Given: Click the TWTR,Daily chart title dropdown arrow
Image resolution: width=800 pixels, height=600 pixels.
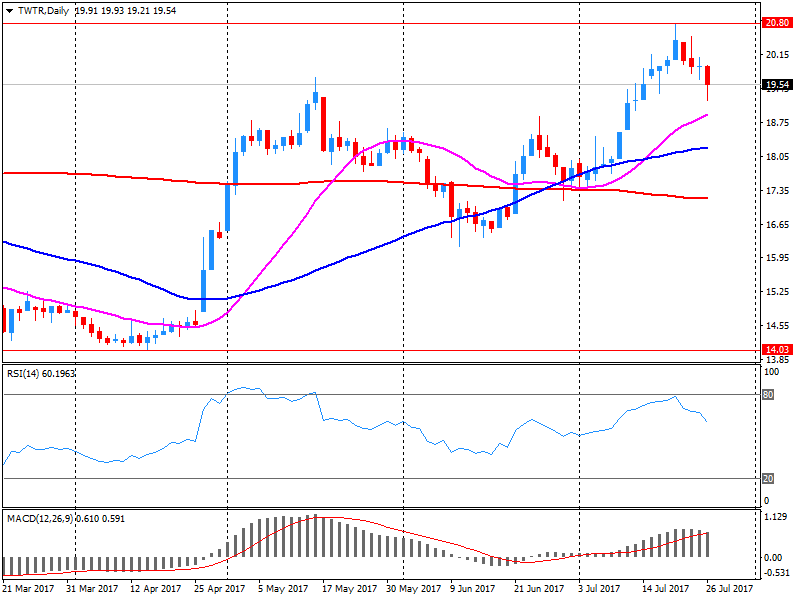Looking at the screenshot, I should pos(10,11).
